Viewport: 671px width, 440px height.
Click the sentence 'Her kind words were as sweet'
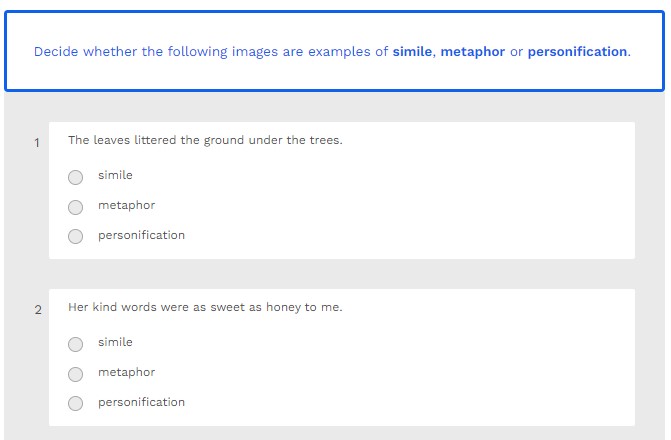205,307
